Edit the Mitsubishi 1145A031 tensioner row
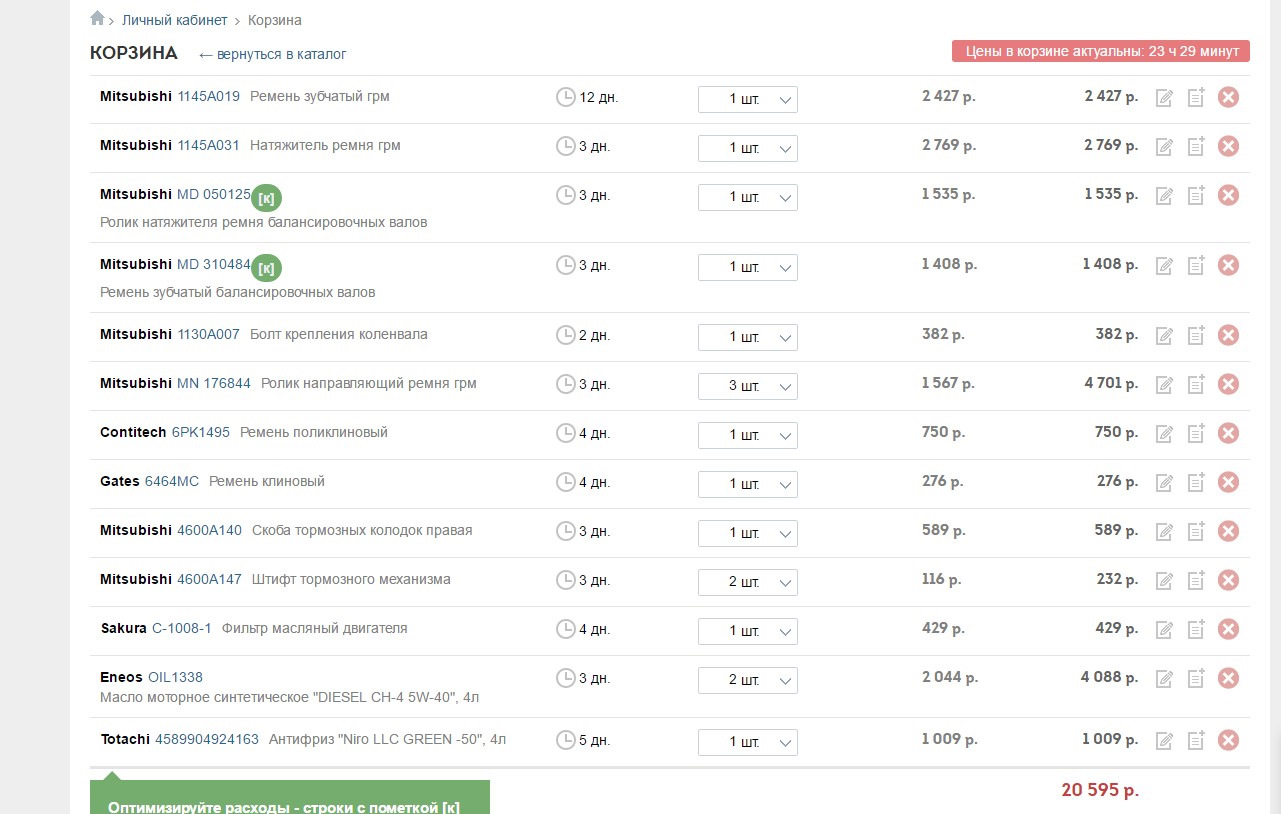Image resolution: width=1281 pixels, height=814 pixels. point(1164,147)
